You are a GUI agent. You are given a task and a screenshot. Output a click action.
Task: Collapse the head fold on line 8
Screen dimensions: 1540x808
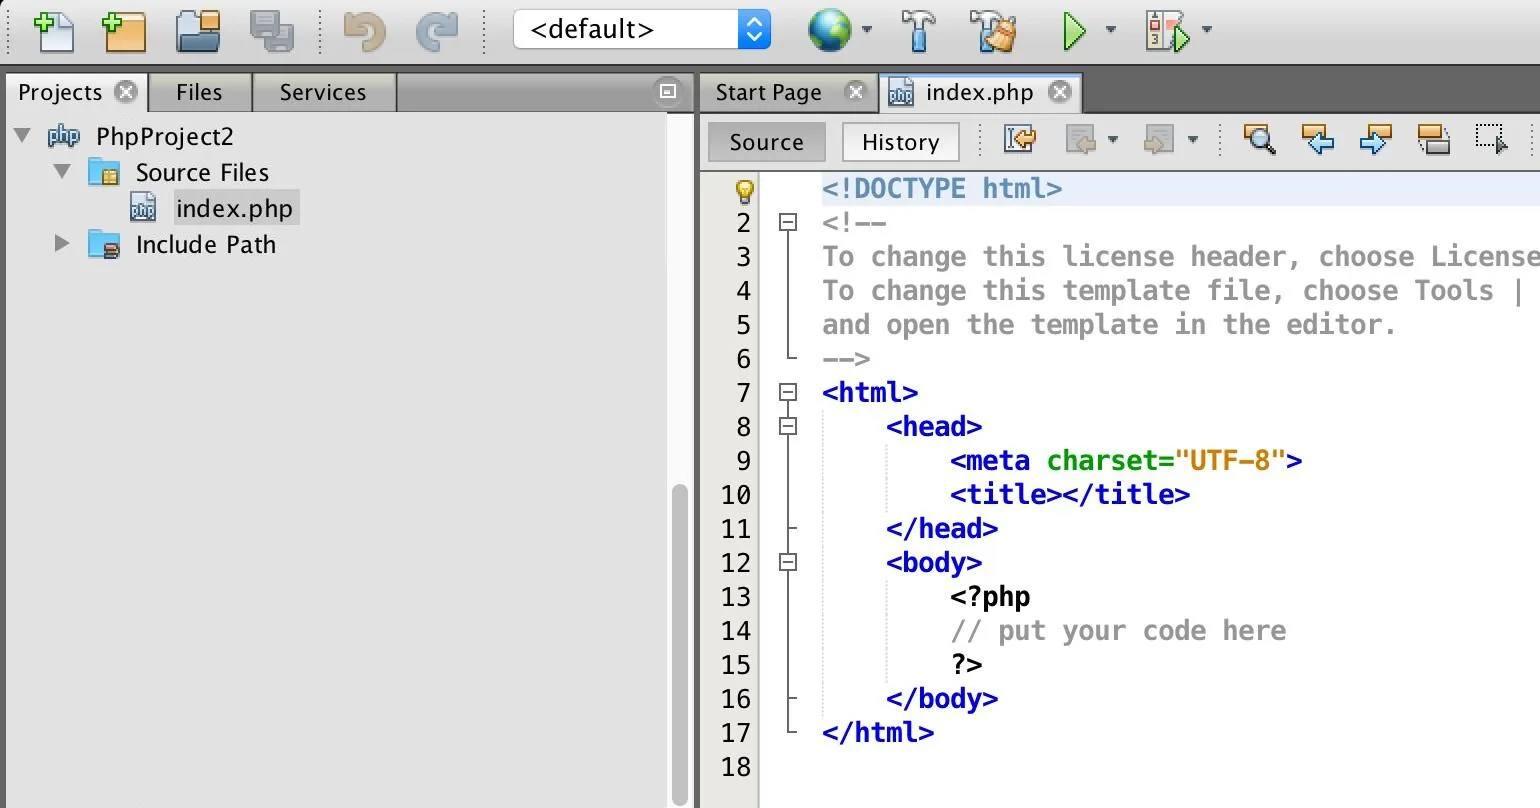788,426
